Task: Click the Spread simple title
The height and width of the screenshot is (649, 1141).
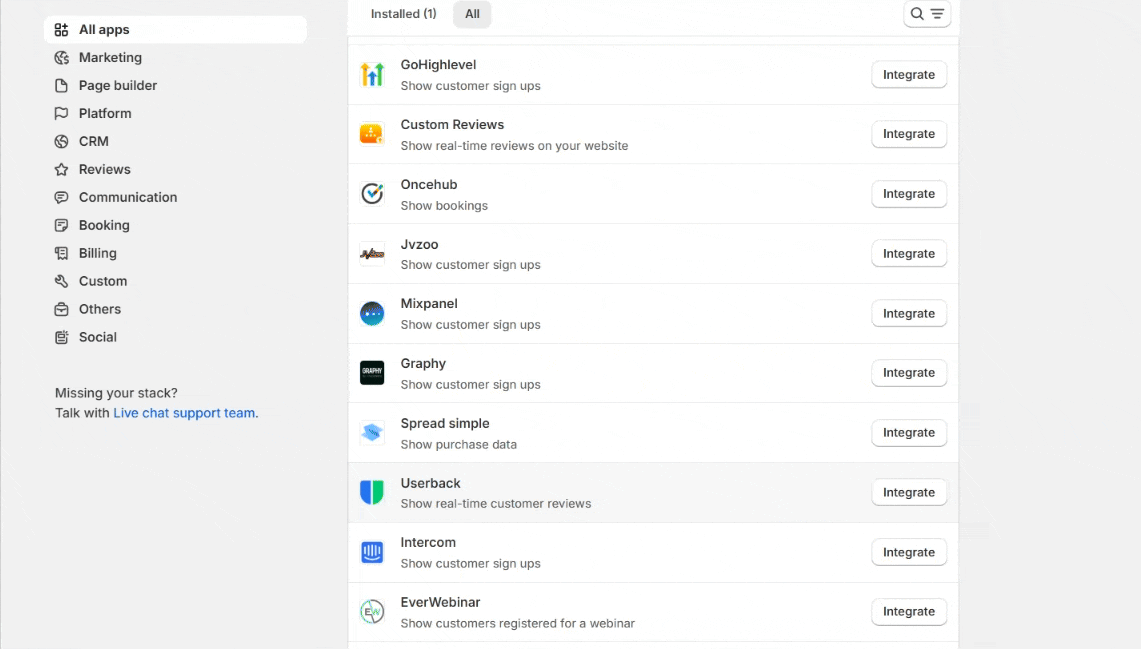Action: [445, 423]
